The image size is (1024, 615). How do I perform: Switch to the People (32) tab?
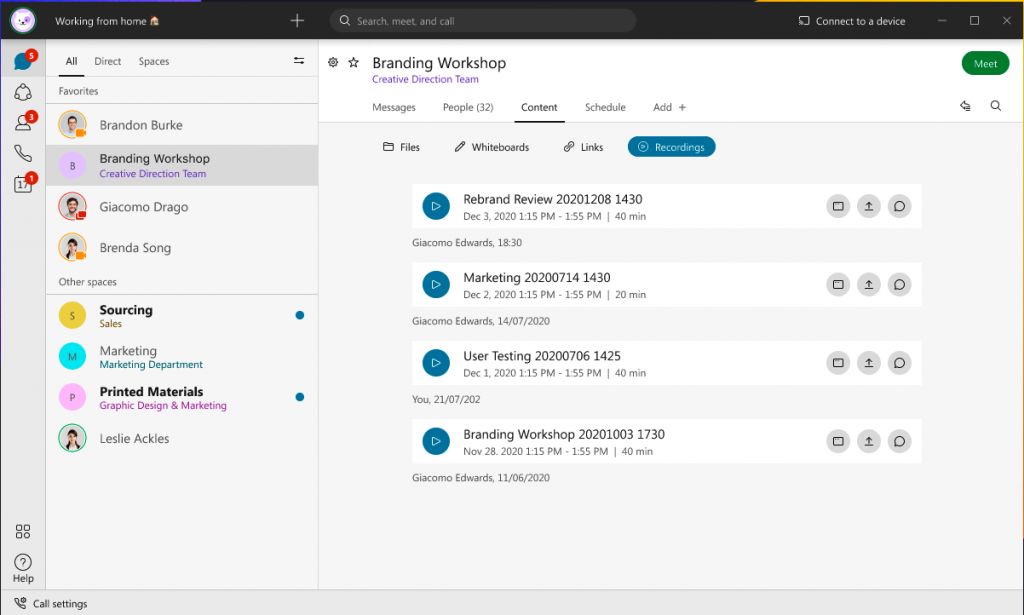[x=468, y=107]
